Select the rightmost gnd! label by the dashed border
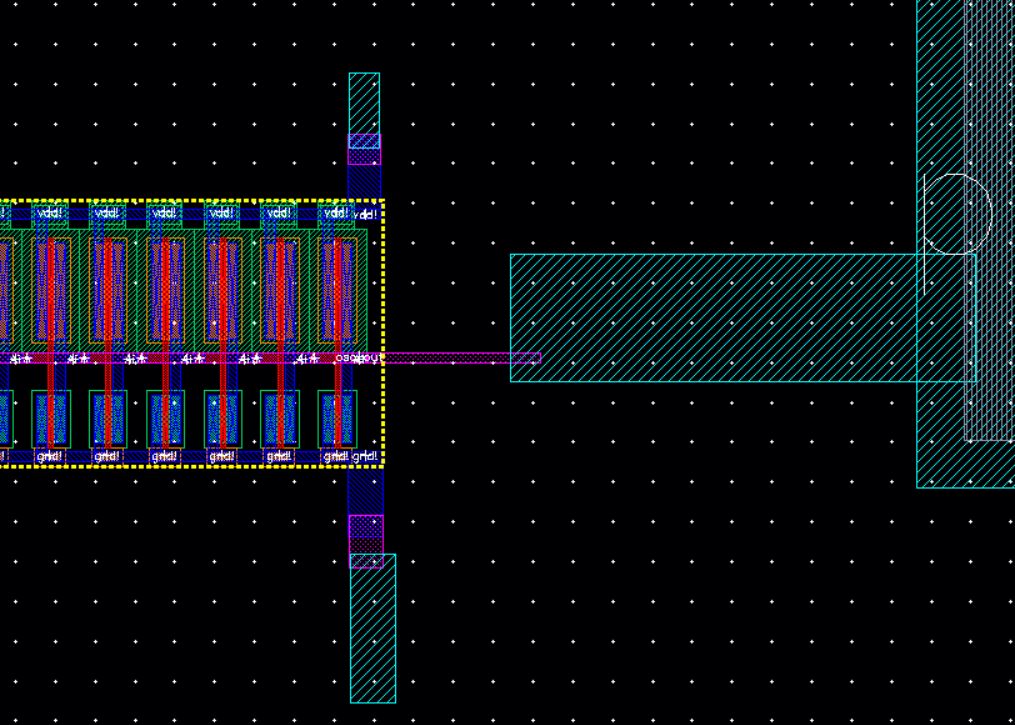This screenshot has width=1015, height=725. coord(365,457)
